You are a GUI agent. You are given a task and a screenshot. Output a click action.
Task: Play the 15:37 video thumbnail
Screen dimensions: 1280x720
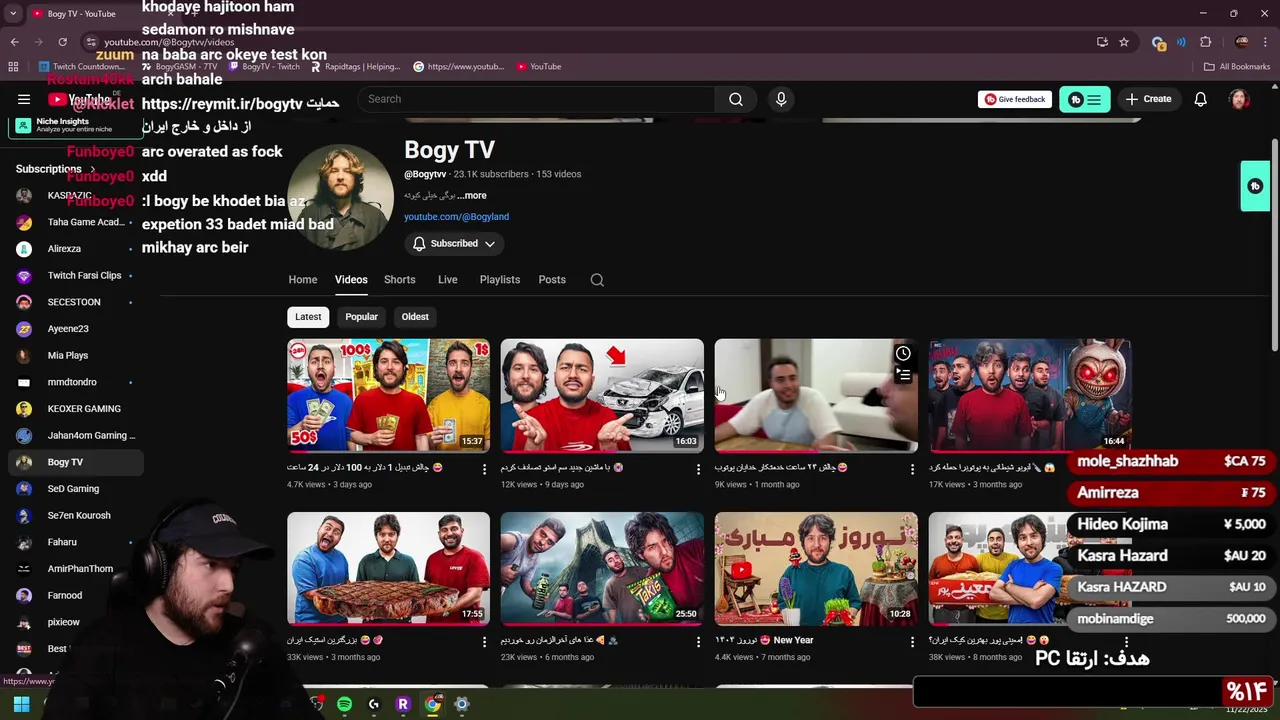pyautogui.click(x=388, y=395)
